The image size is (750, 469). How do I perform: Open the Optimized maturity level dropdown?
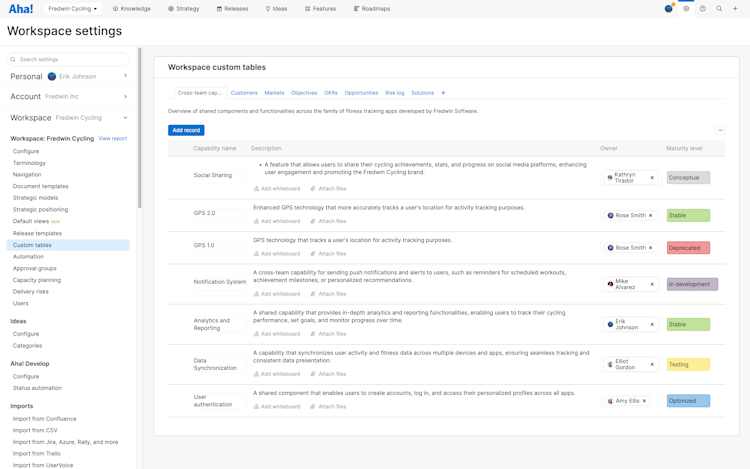(x=688, y=401)
